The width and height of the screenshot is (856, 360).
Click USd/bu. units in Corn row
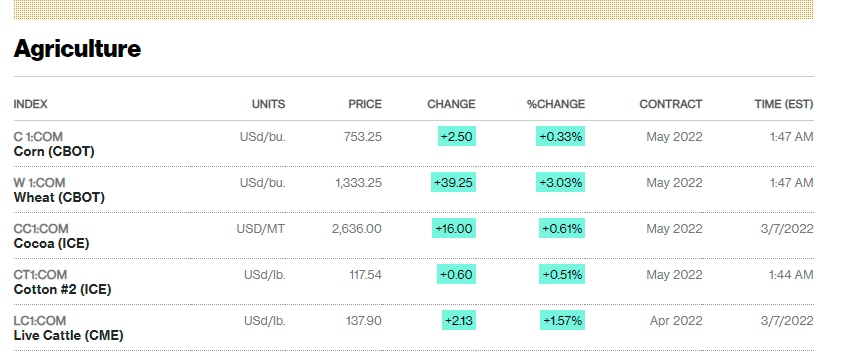(x=263, y=137)
